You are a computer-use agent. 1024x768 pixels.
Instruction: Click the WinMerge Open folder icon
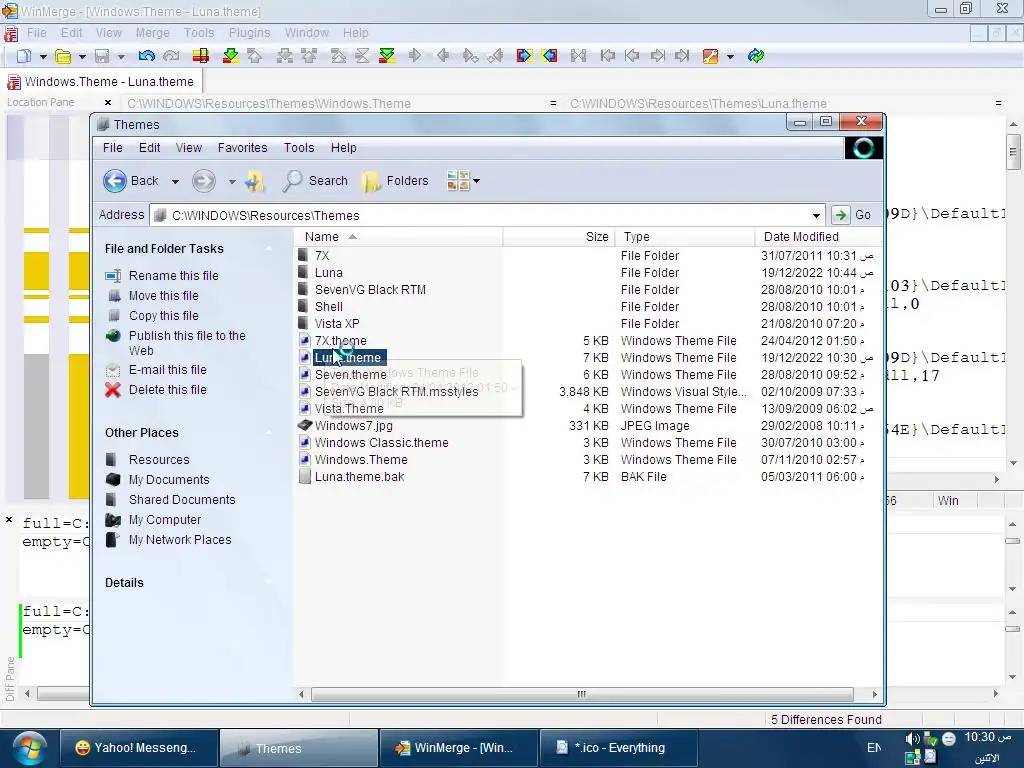(x=63, y=56)
